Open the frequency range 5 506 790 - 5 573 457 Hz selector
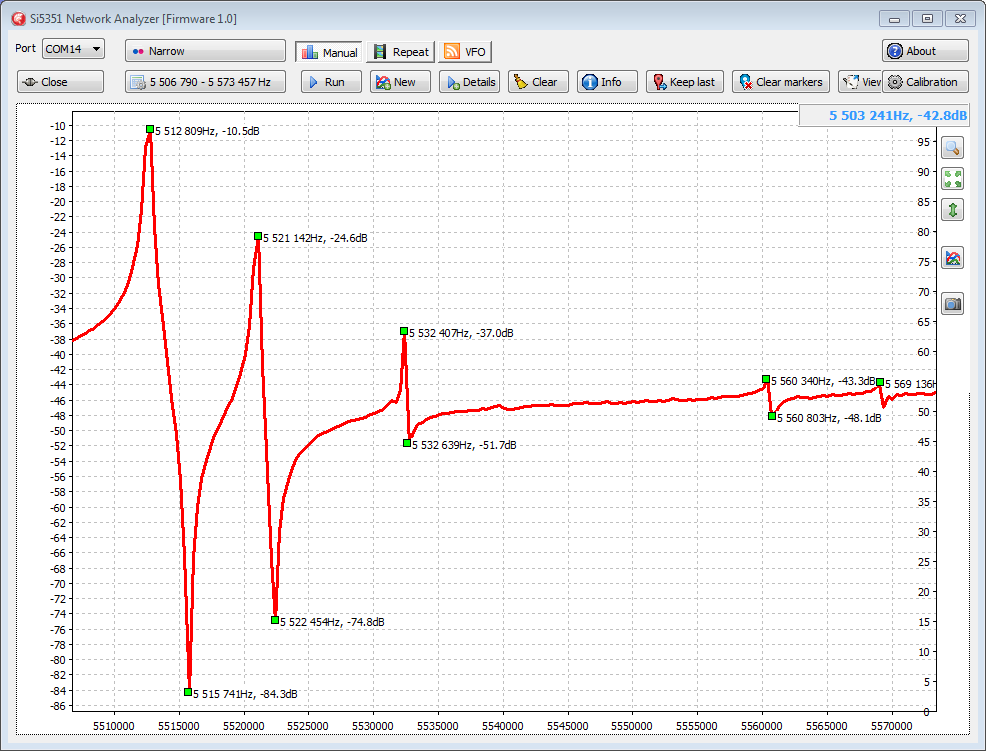Viewport: 986px width, 751px height. coord(205,82)
